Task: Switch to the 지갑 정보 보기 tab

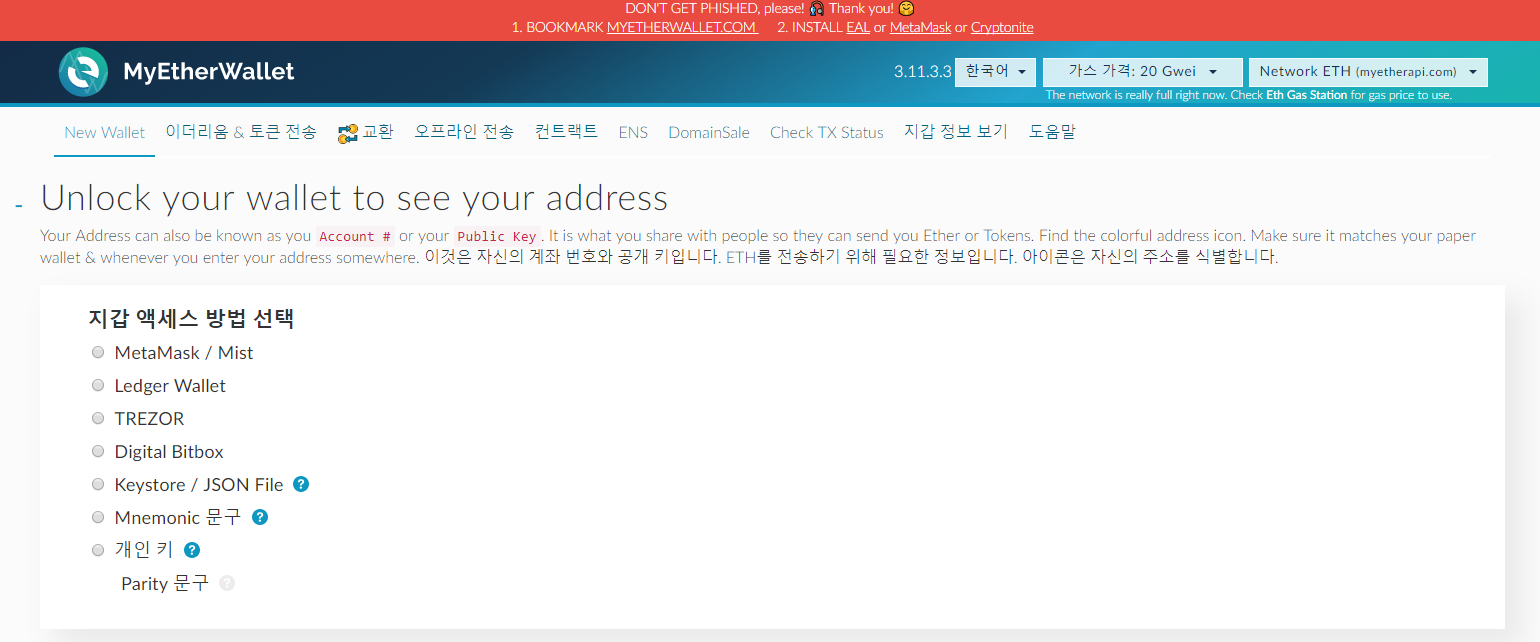Action: click(956, 132)
